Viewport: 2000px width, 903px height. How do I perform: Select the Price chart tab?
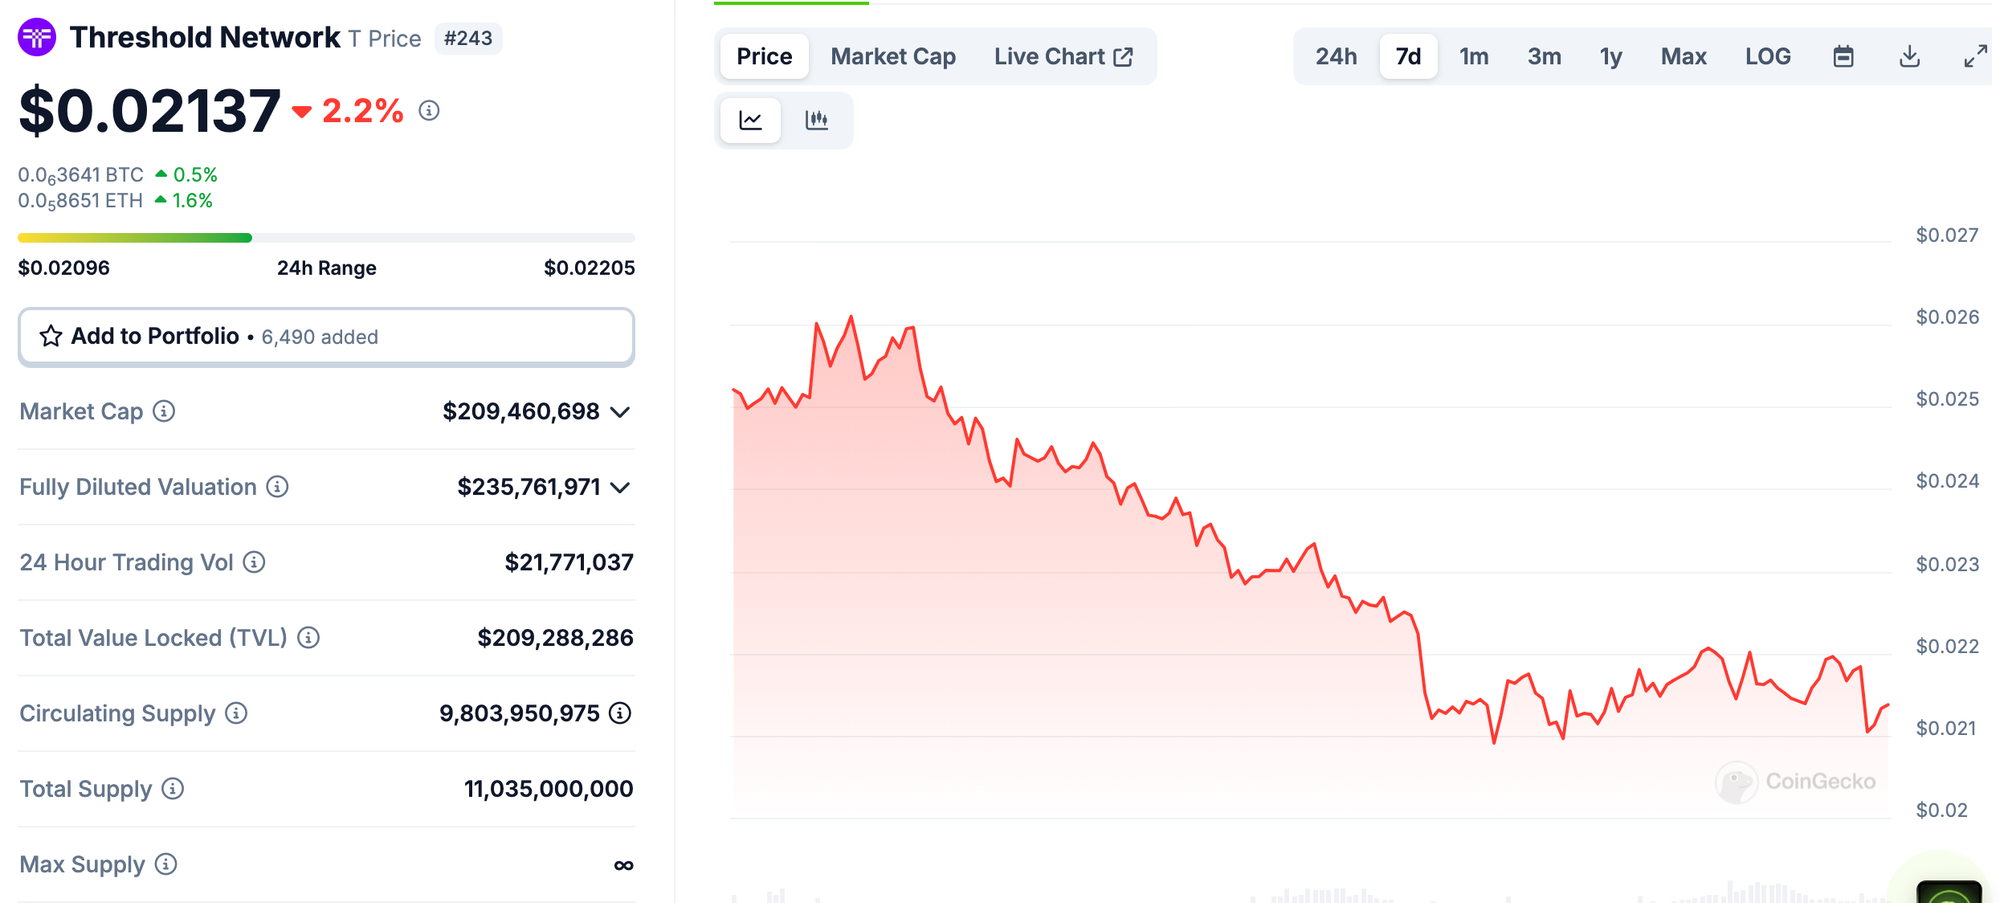click(x=764, y=57)
